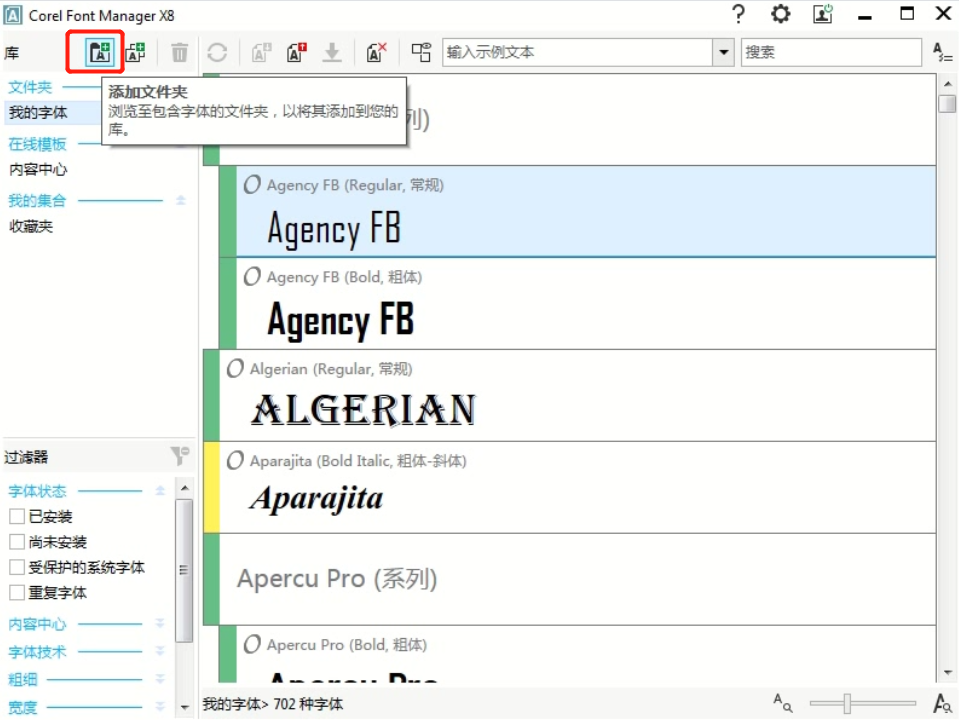Image resolution: width=959 pixels, height=720 pixels.
Task: Click the font sort icon right of search
Action: 942,53
